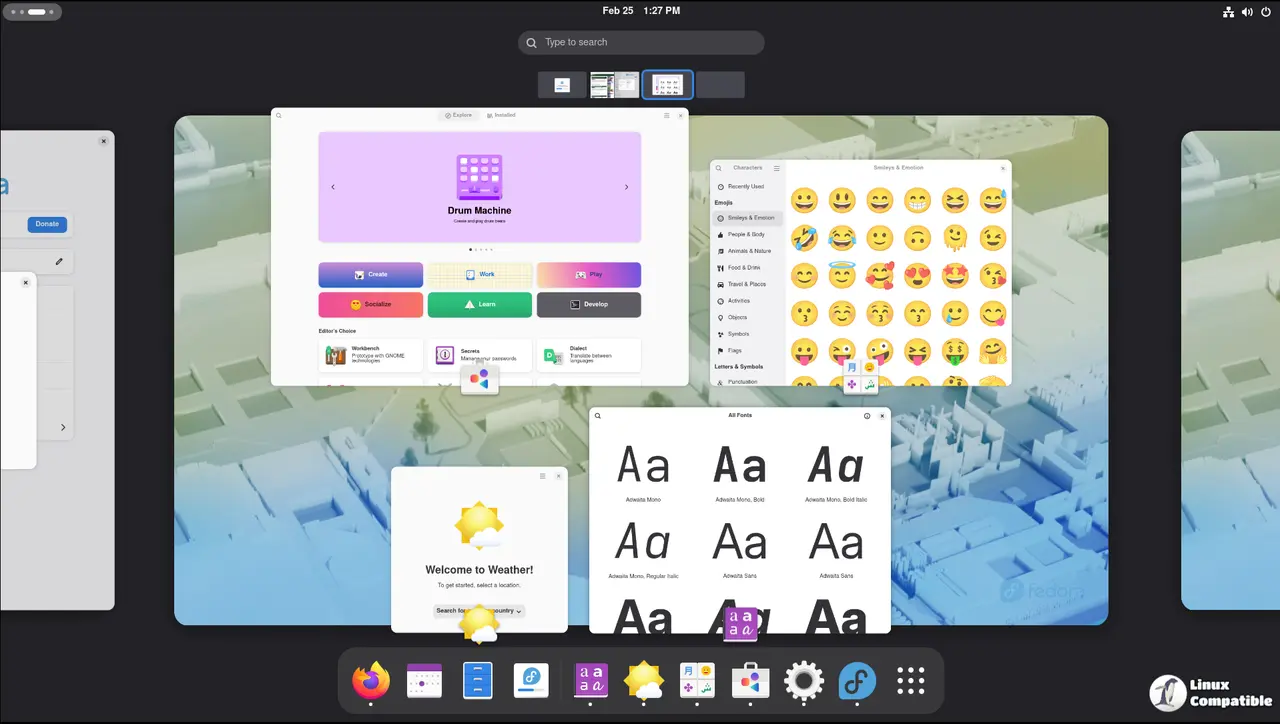
Task: Go to next featured app banner arrow
Action: point(626,187)
